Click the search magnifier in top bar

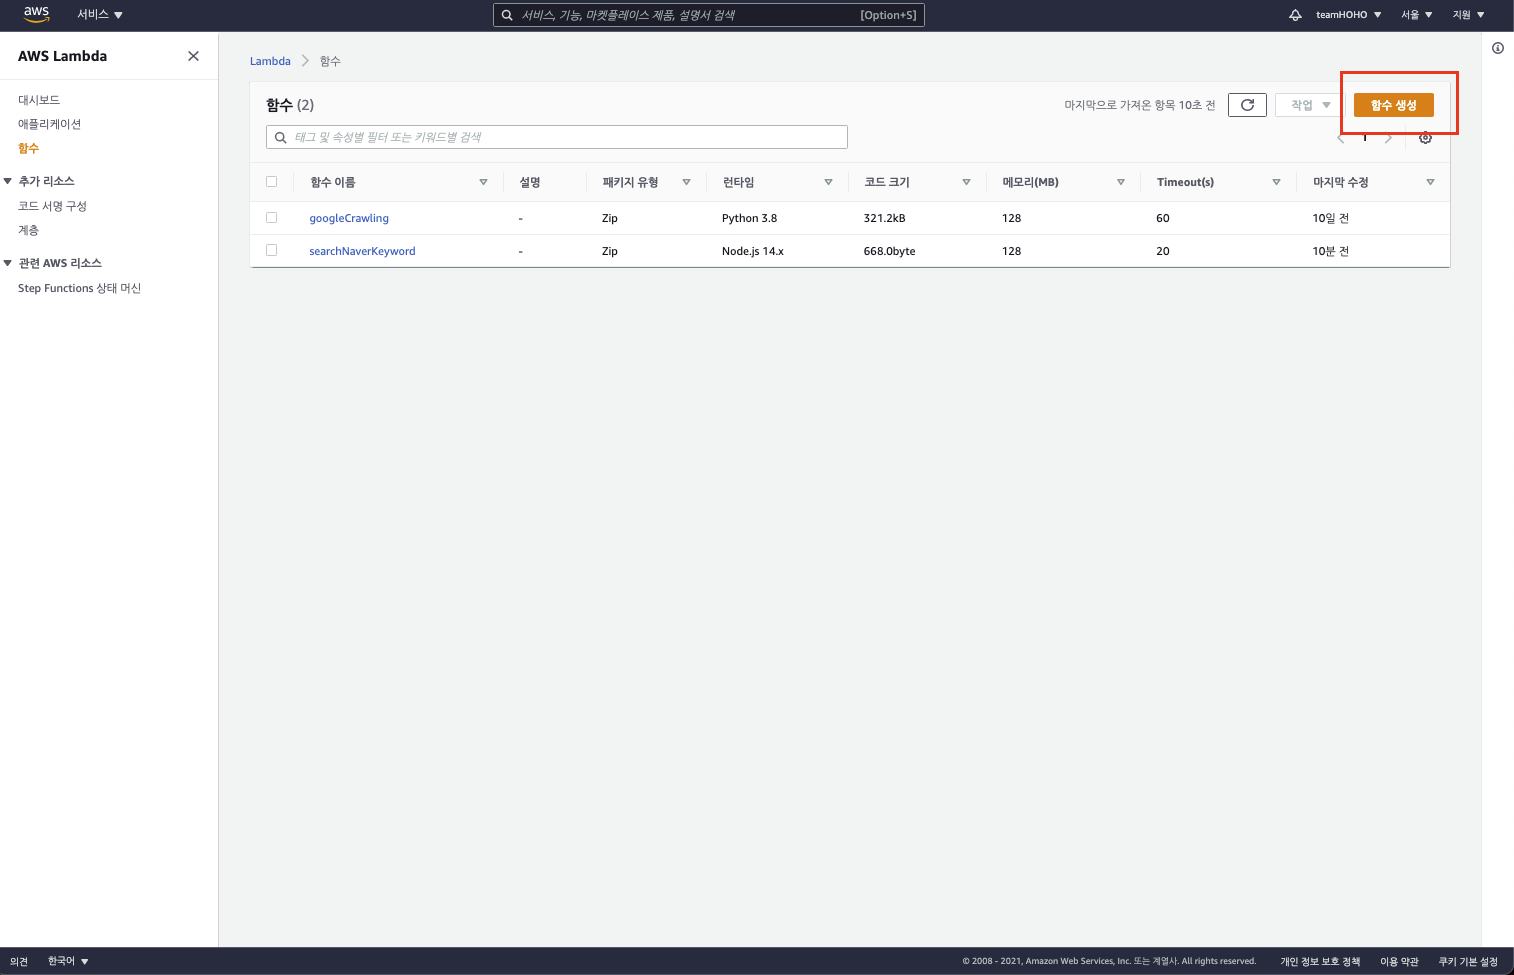click(507, 15)
